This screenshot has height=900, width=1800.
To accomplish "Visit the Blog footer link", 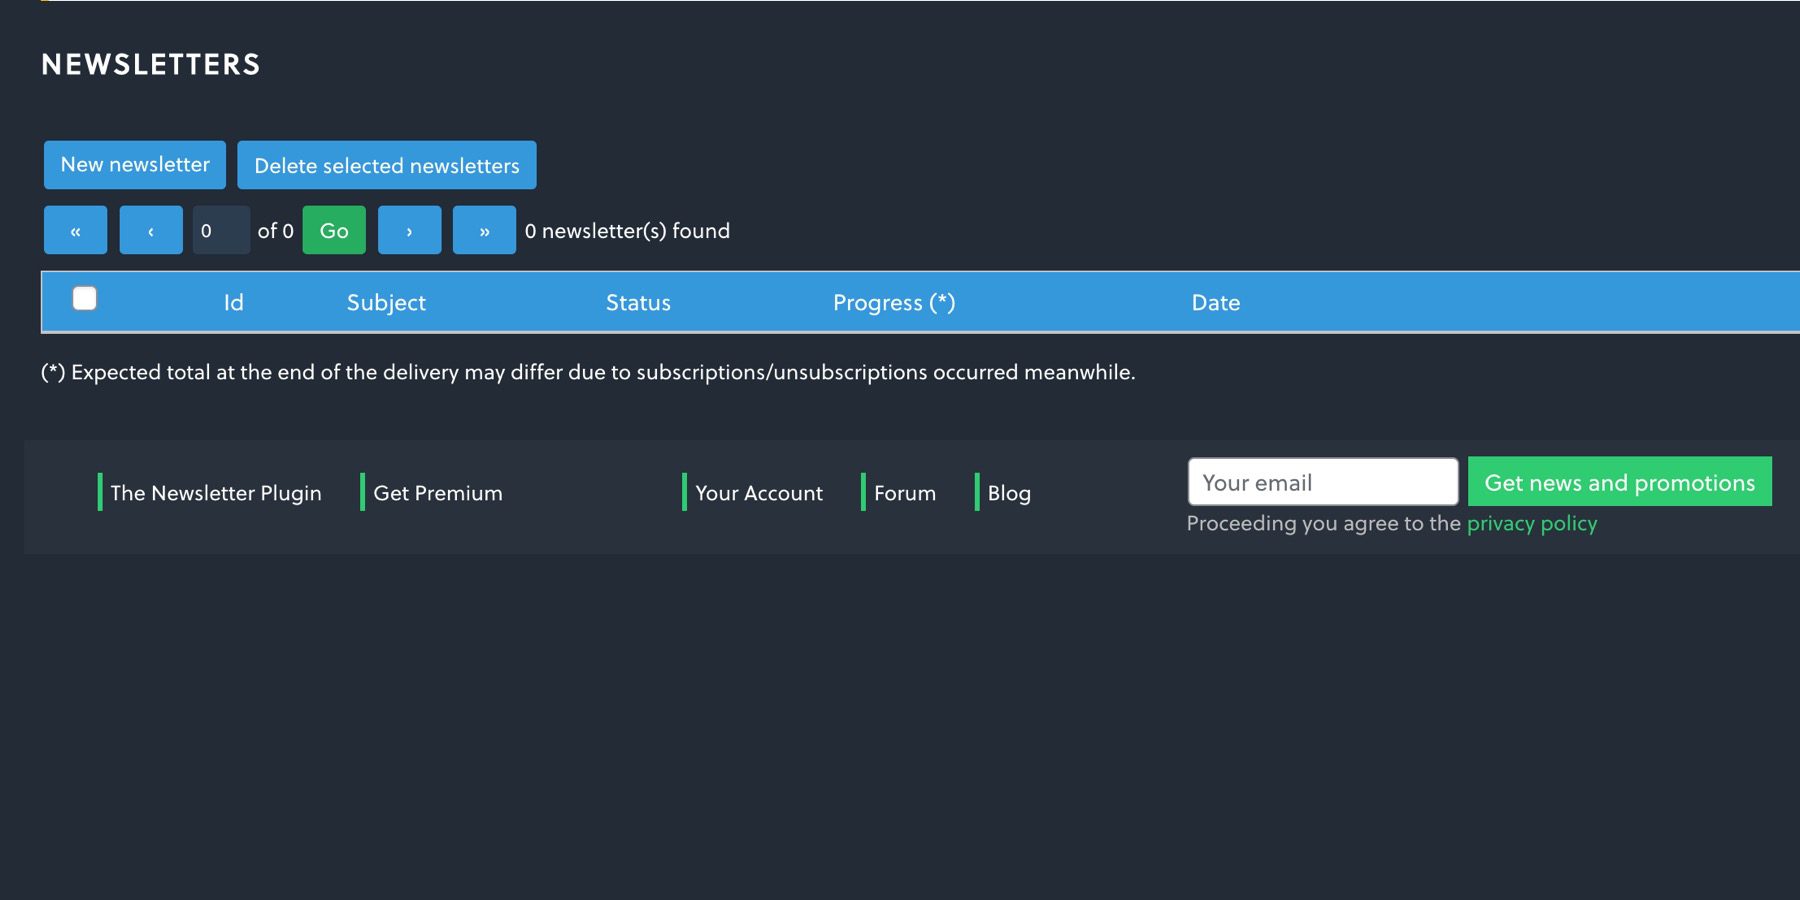I will click(x=1009, y=493).
